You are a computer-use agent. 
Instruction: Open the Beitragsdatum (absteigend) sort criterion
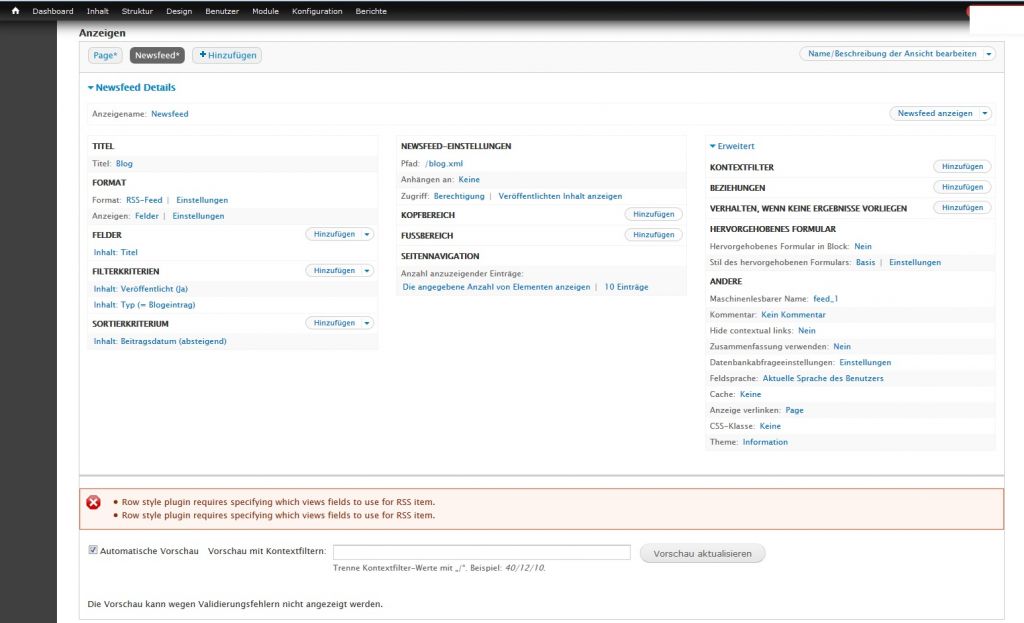(160, 341)
